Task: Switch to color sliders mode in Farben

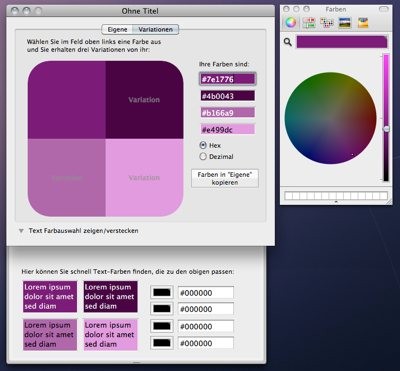Action: point(309,23)
